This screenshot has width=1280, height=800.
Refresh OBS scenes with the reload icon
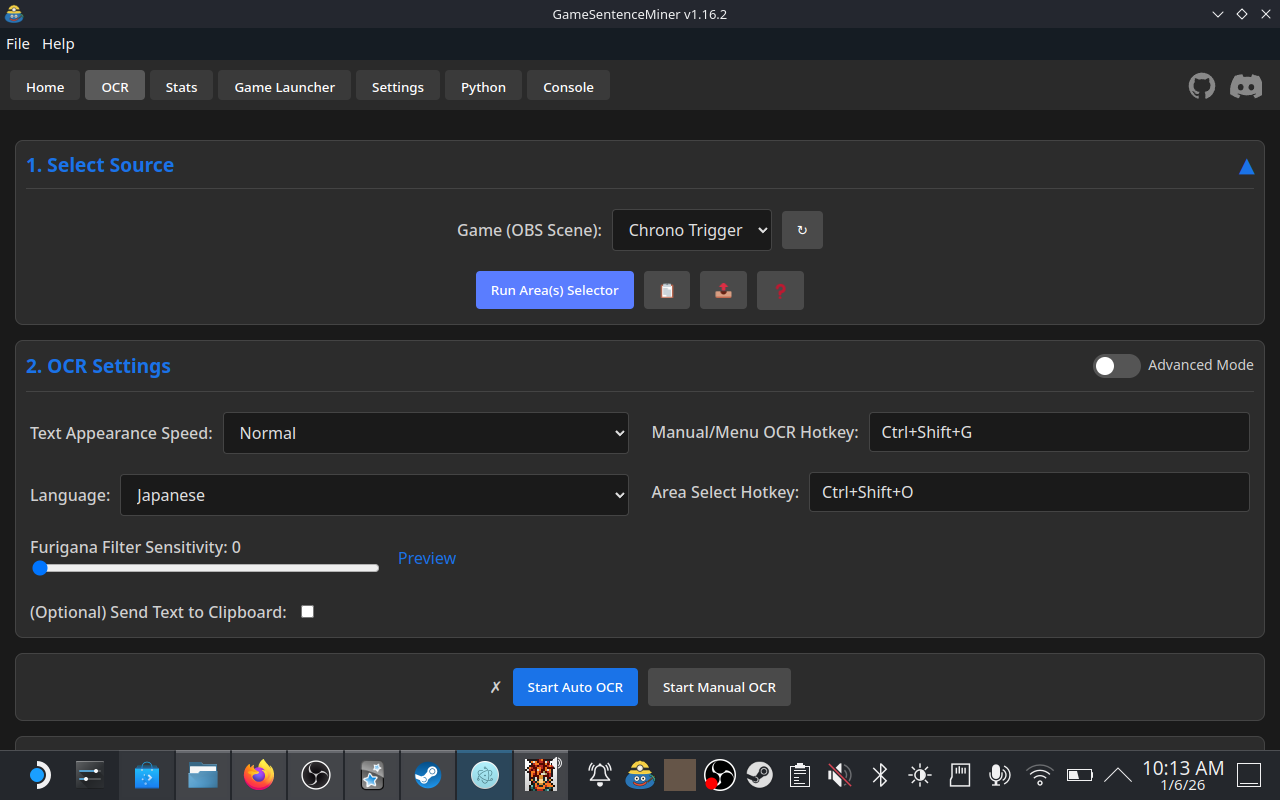point(802,230)
